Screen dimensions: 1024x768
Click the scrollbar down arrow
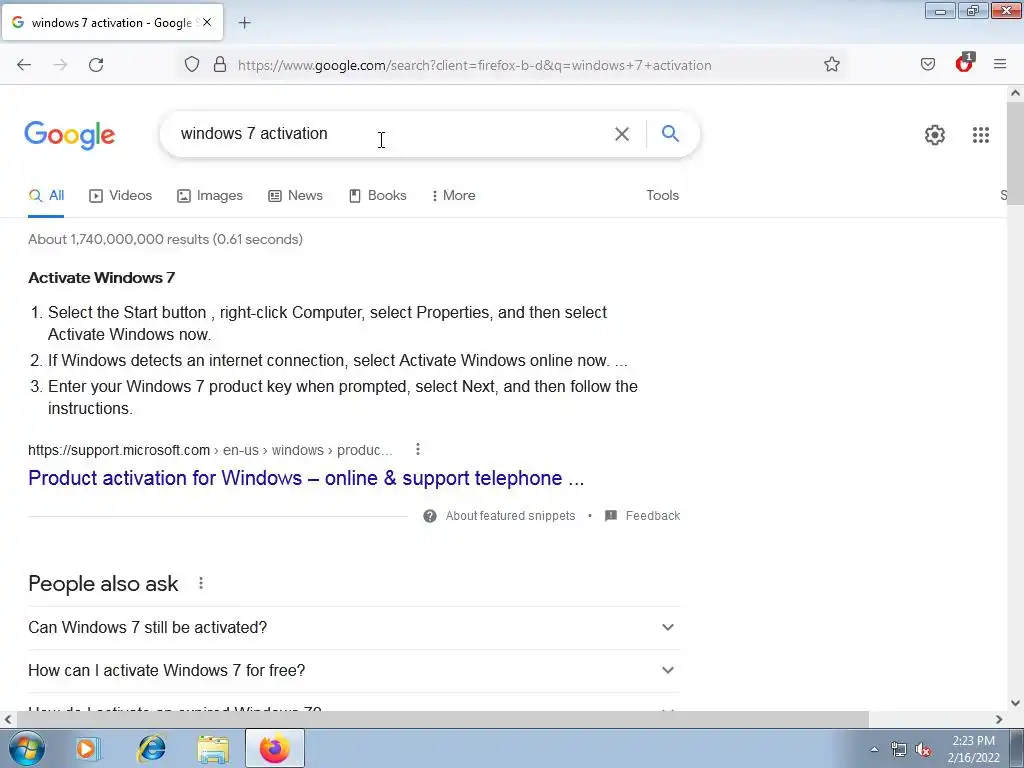click(1015, 703)
